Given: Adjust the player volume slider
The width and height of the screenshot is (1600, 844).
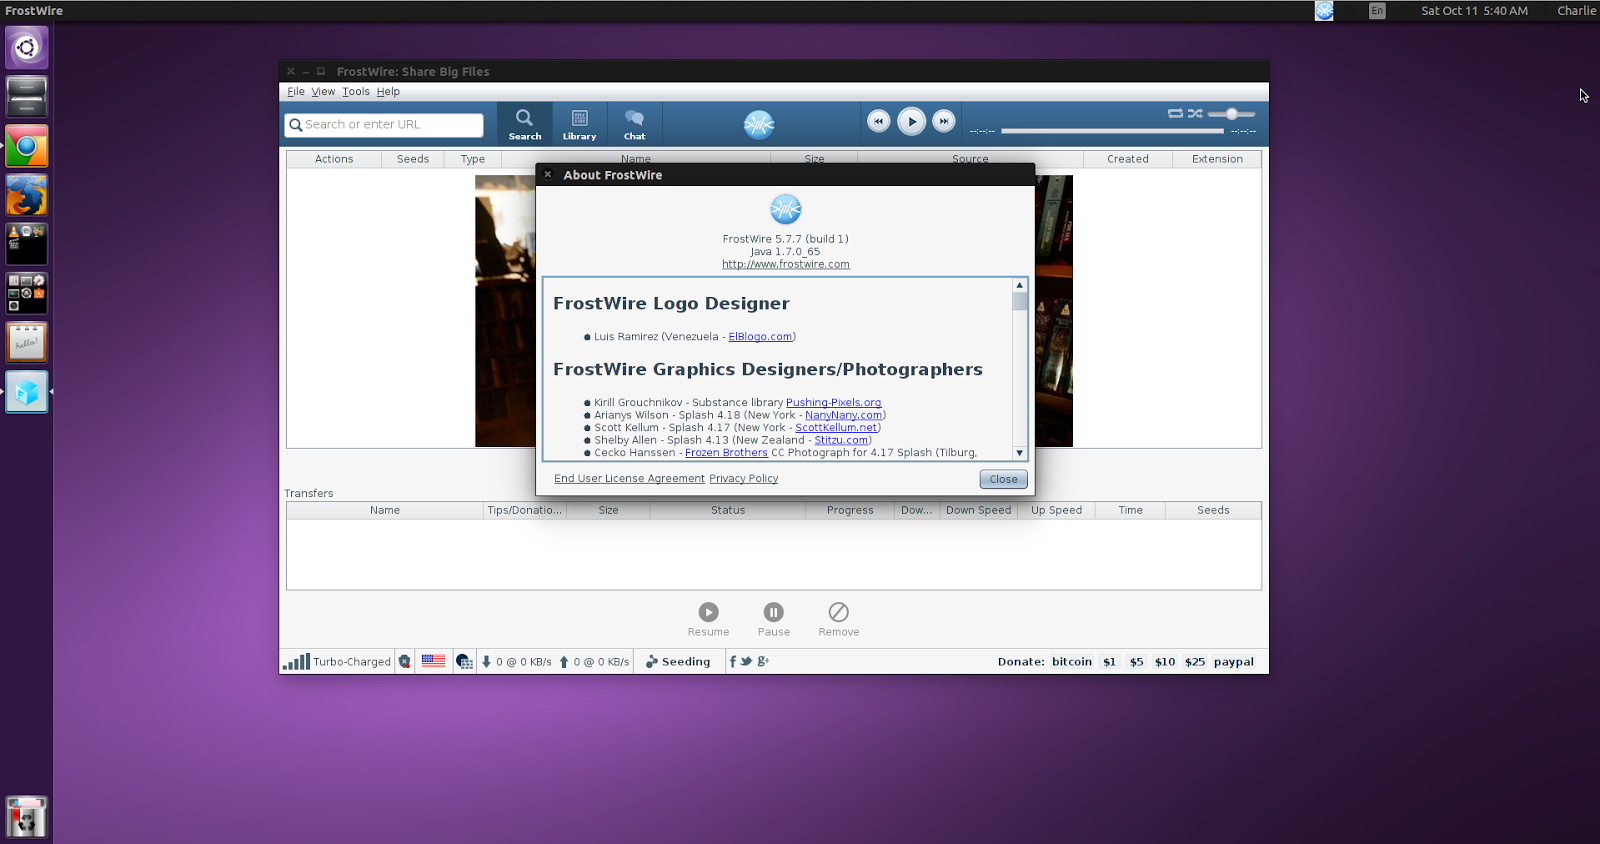Looking at the screenshot, I should pos(1232,114).
